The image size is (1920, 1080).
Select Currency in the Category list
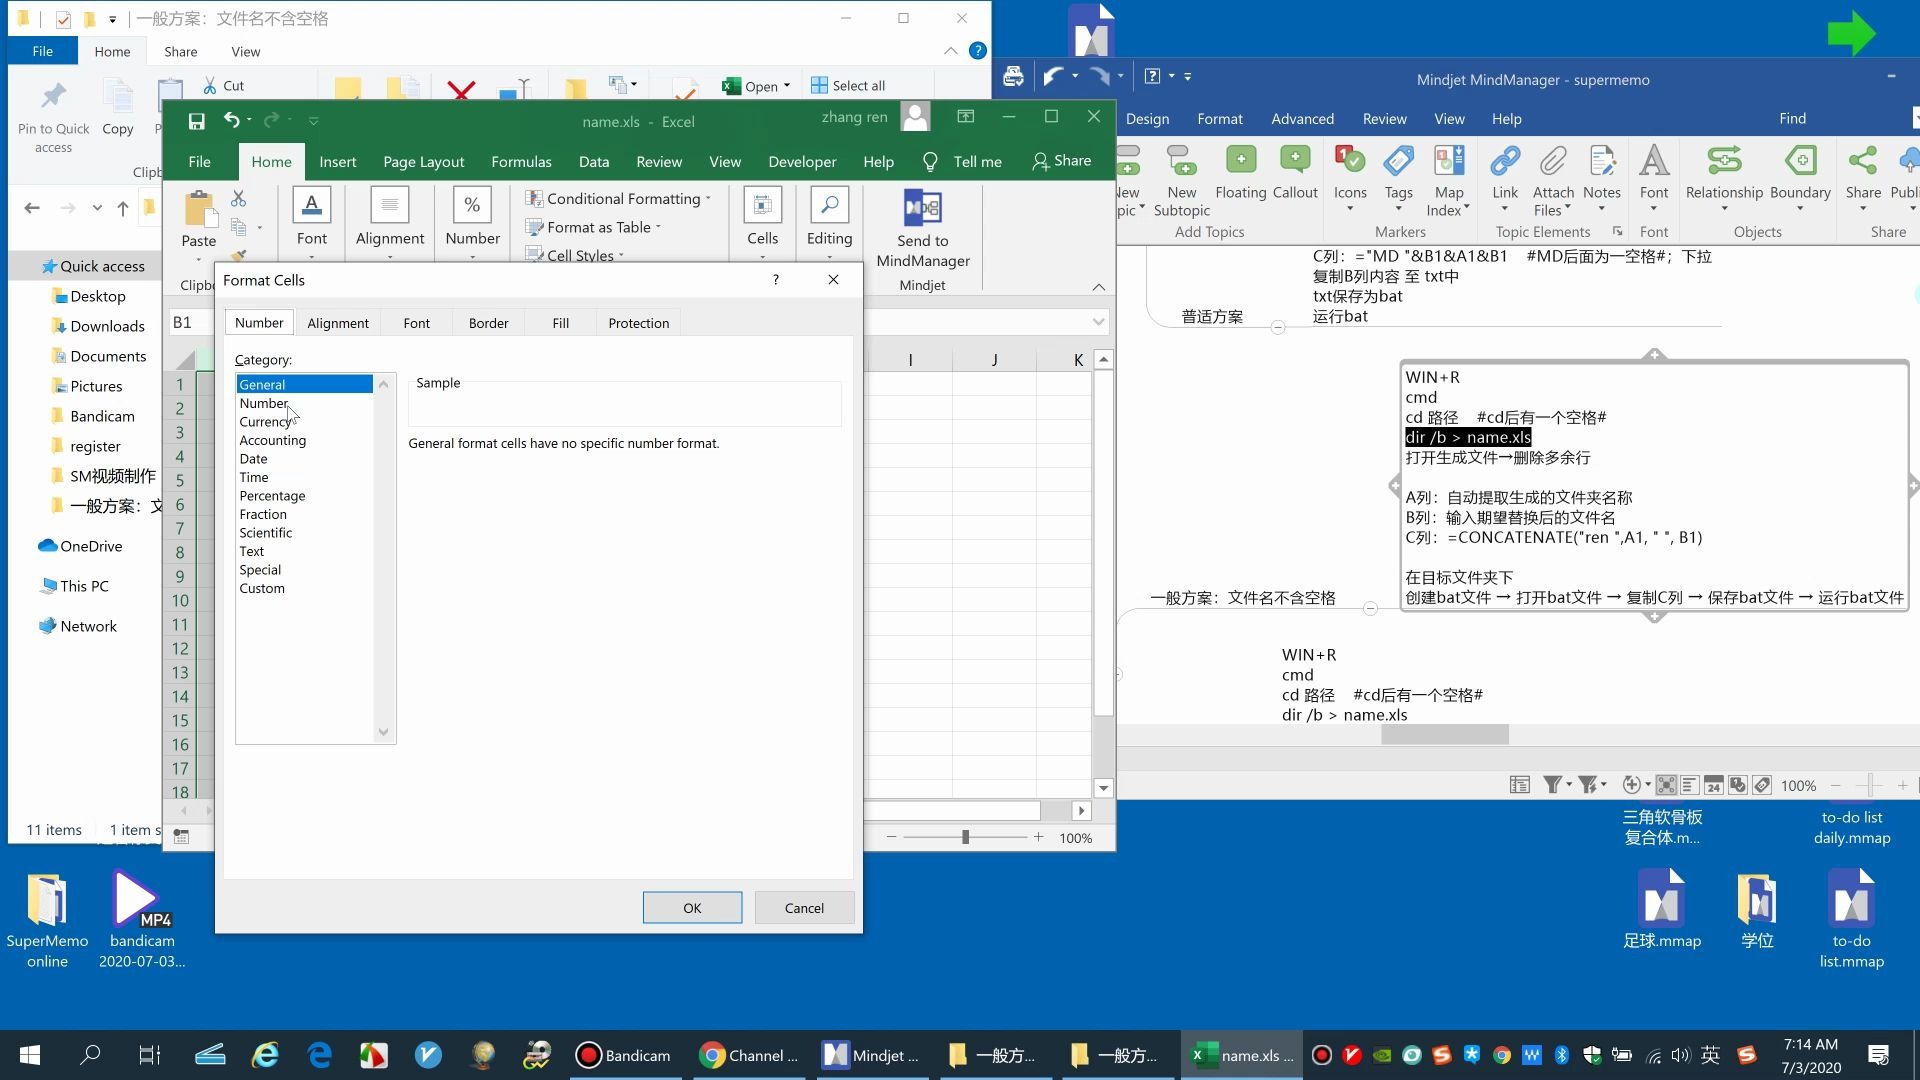tap(265, 422)
